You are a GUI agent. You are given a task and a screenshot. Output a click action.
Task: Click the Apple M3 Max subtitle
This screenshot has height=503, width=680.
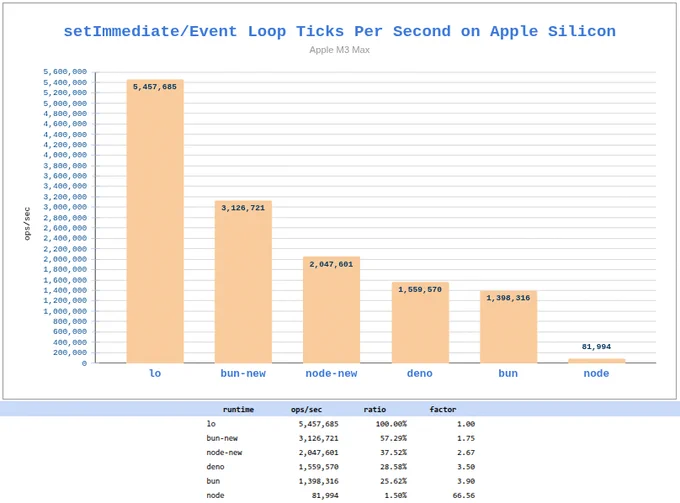[x=340, y=50]
